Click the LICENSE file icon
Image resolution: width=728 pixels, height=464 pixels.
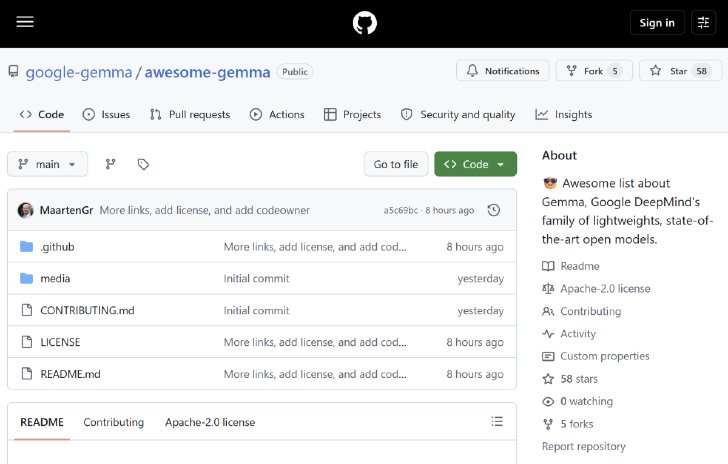pos(27,342)
